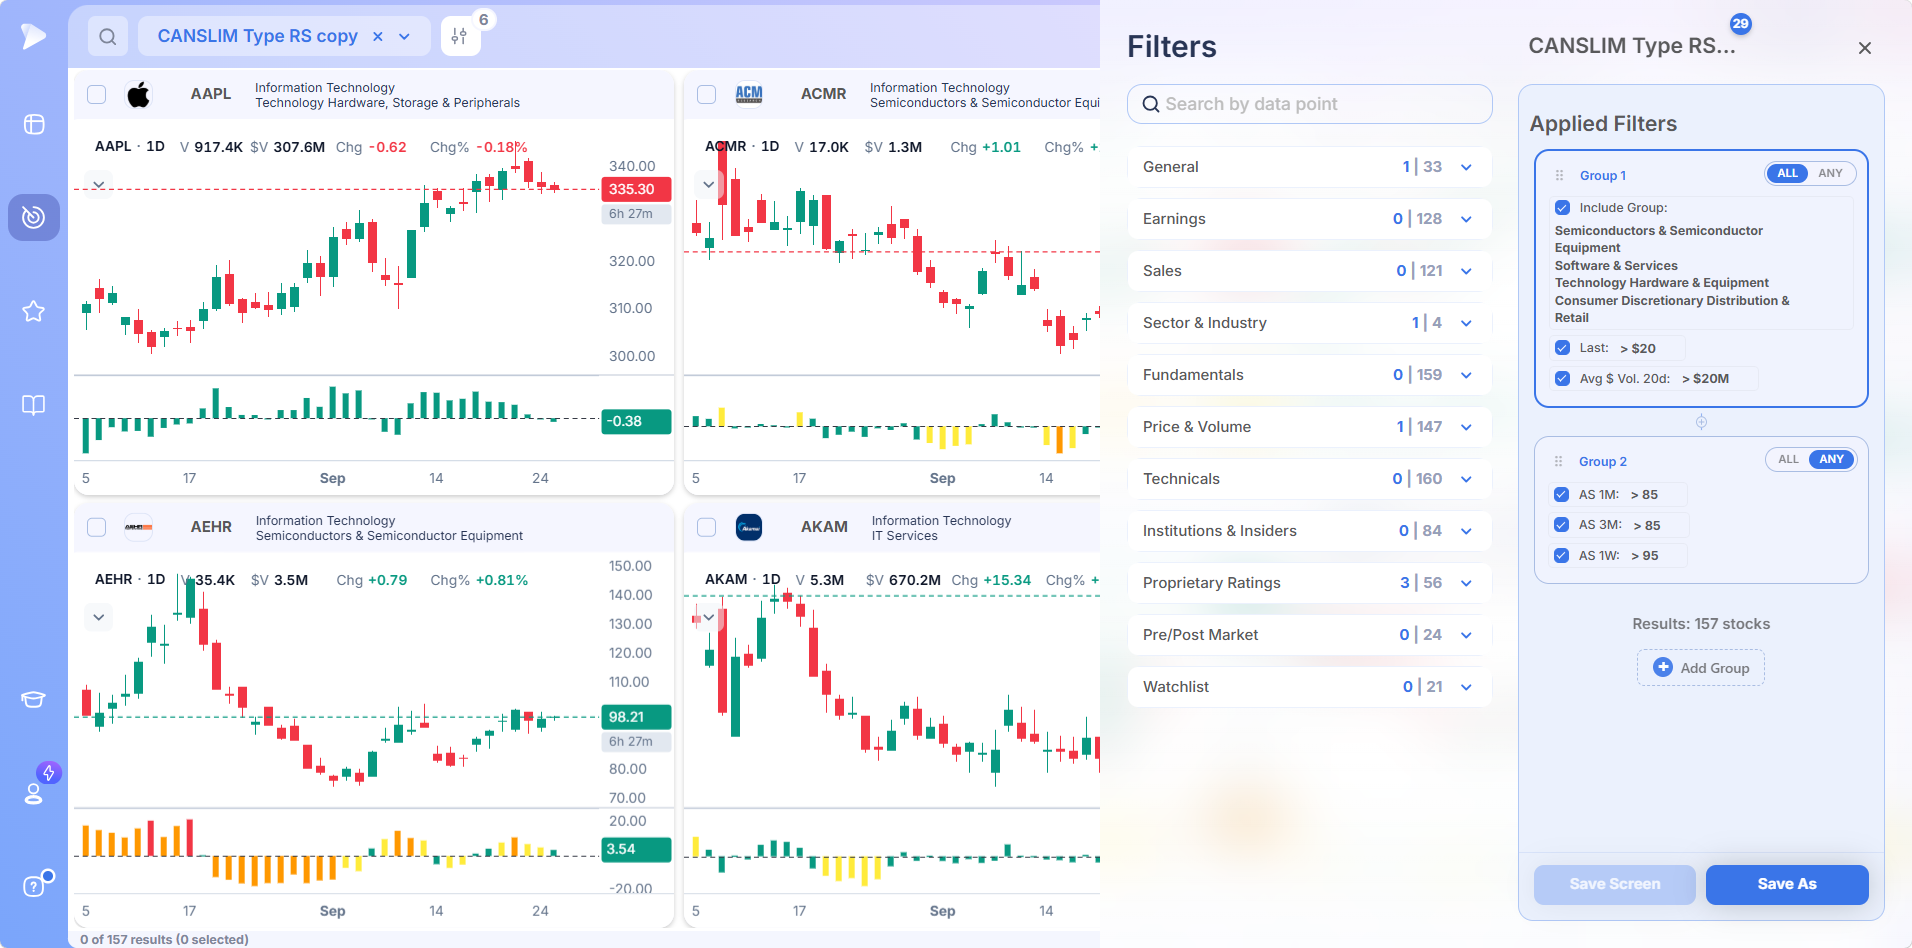Click the Apple logo on the AAPL card

tap(138, 95)
